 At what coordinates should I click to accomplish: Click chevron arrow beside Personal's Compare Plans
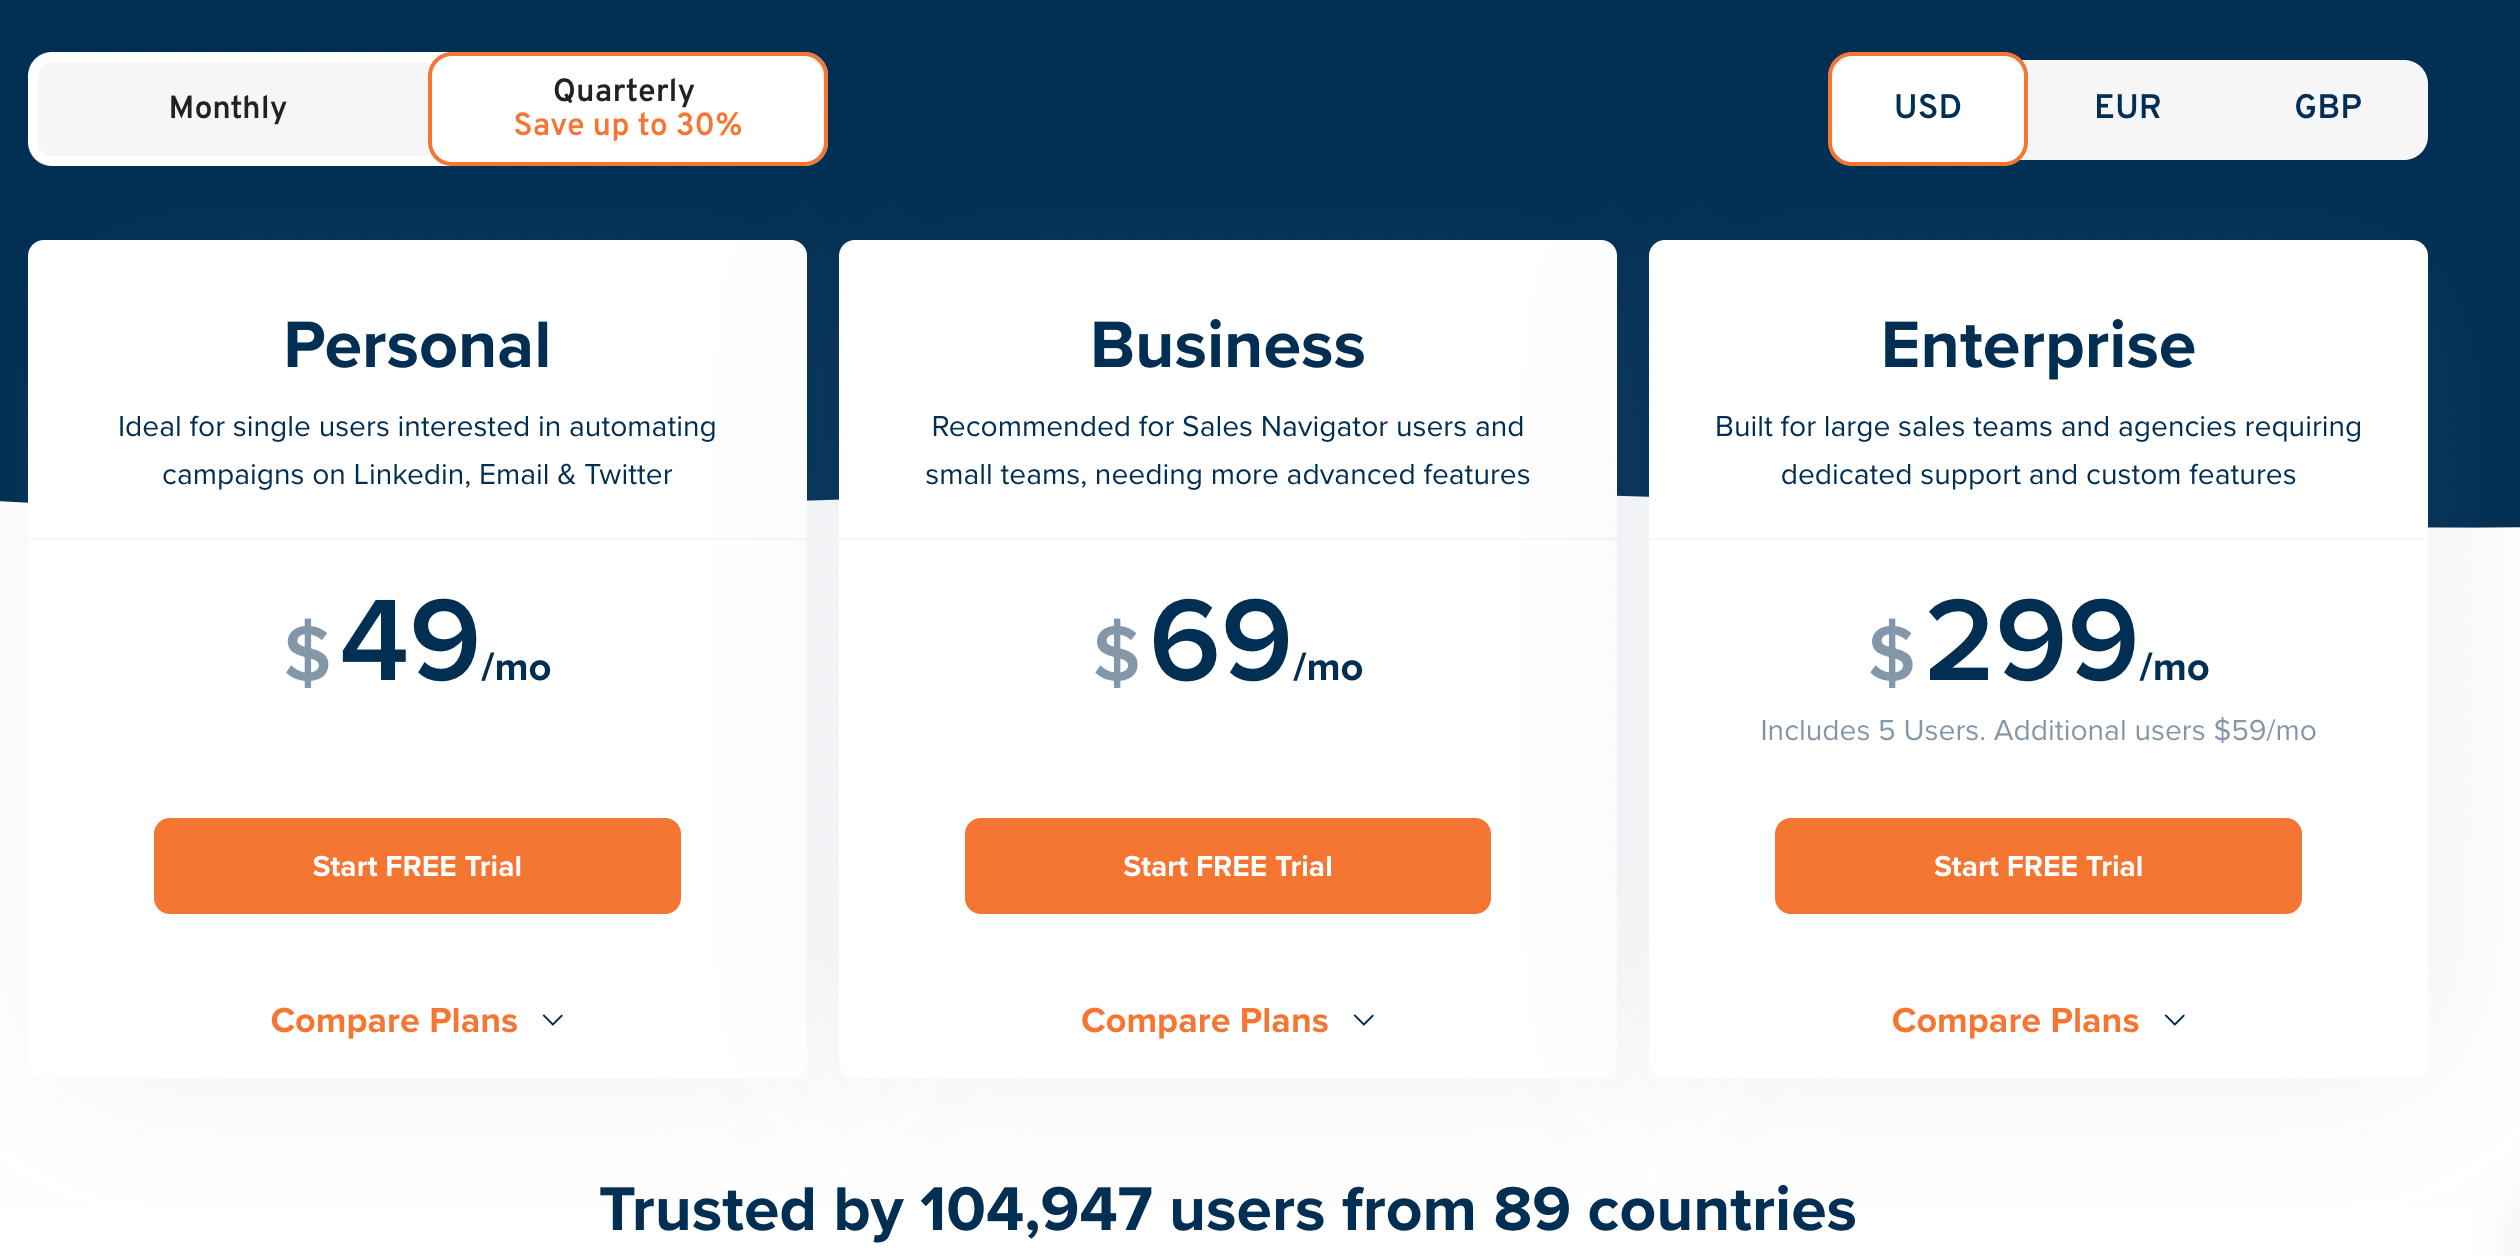tap(553, 1020)
